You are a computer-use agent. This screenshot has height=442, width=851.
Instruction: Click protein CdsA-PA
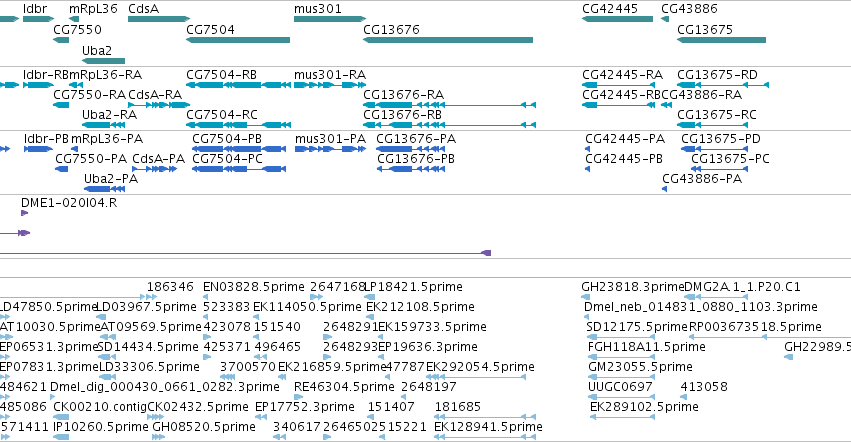pos(154,169)
